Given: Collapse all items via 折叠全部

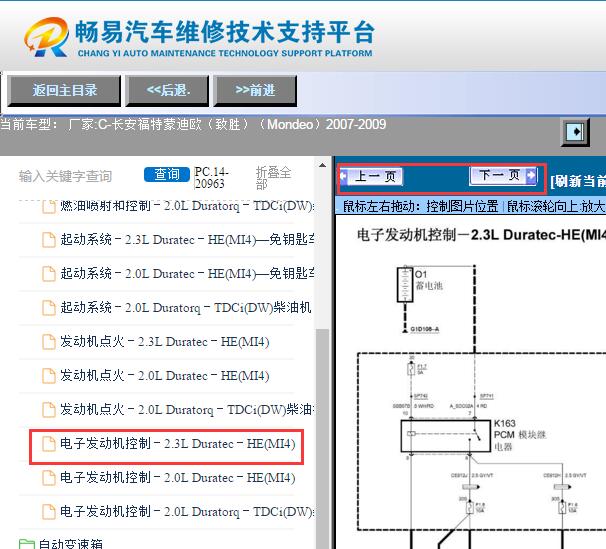Looking at the screenshot, I should pos(273,178).
